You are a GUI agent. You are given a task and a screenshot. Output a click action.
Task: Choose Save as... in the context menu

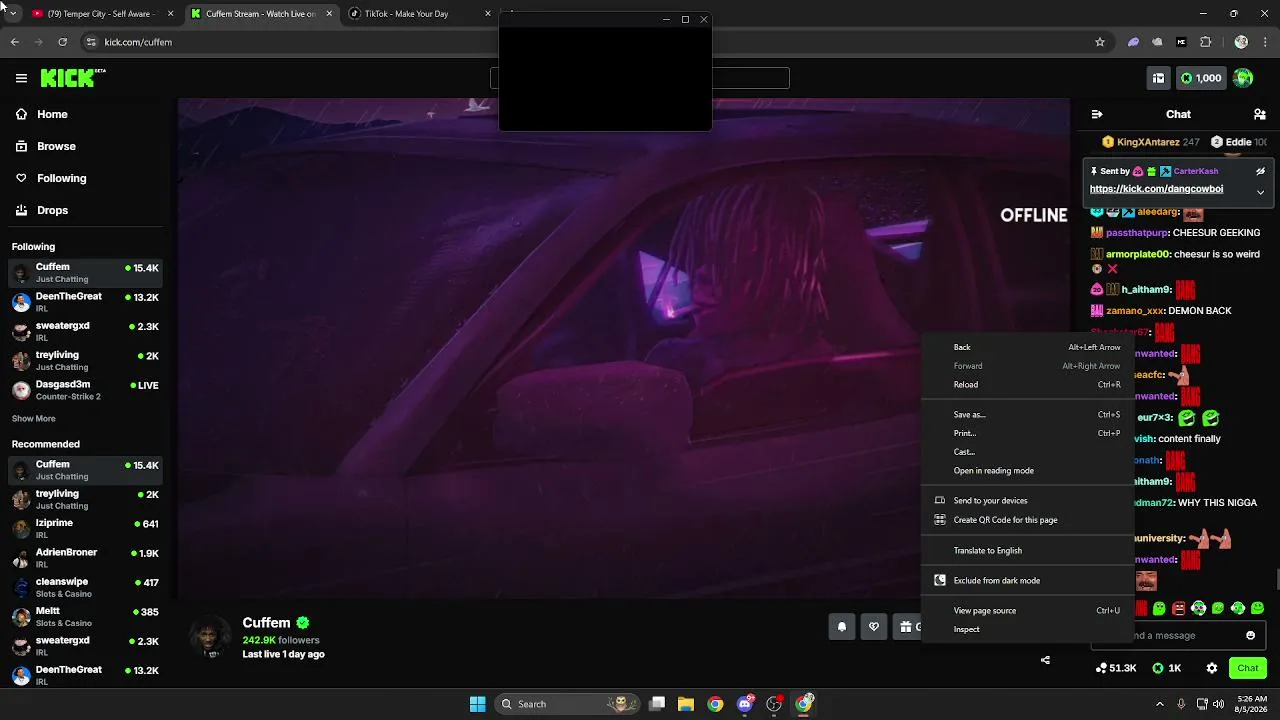click(x=1028, y=414)
